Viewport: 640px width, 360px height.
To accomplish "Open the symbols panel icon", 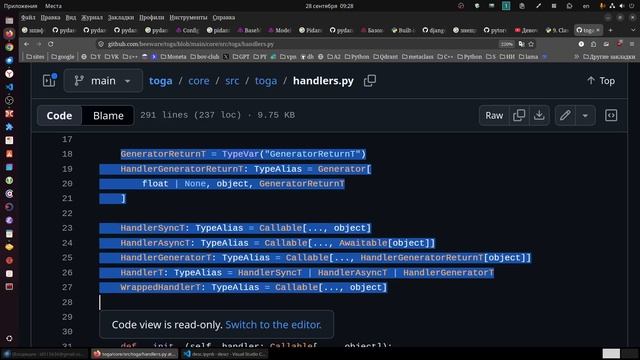I will click(611, 116).
